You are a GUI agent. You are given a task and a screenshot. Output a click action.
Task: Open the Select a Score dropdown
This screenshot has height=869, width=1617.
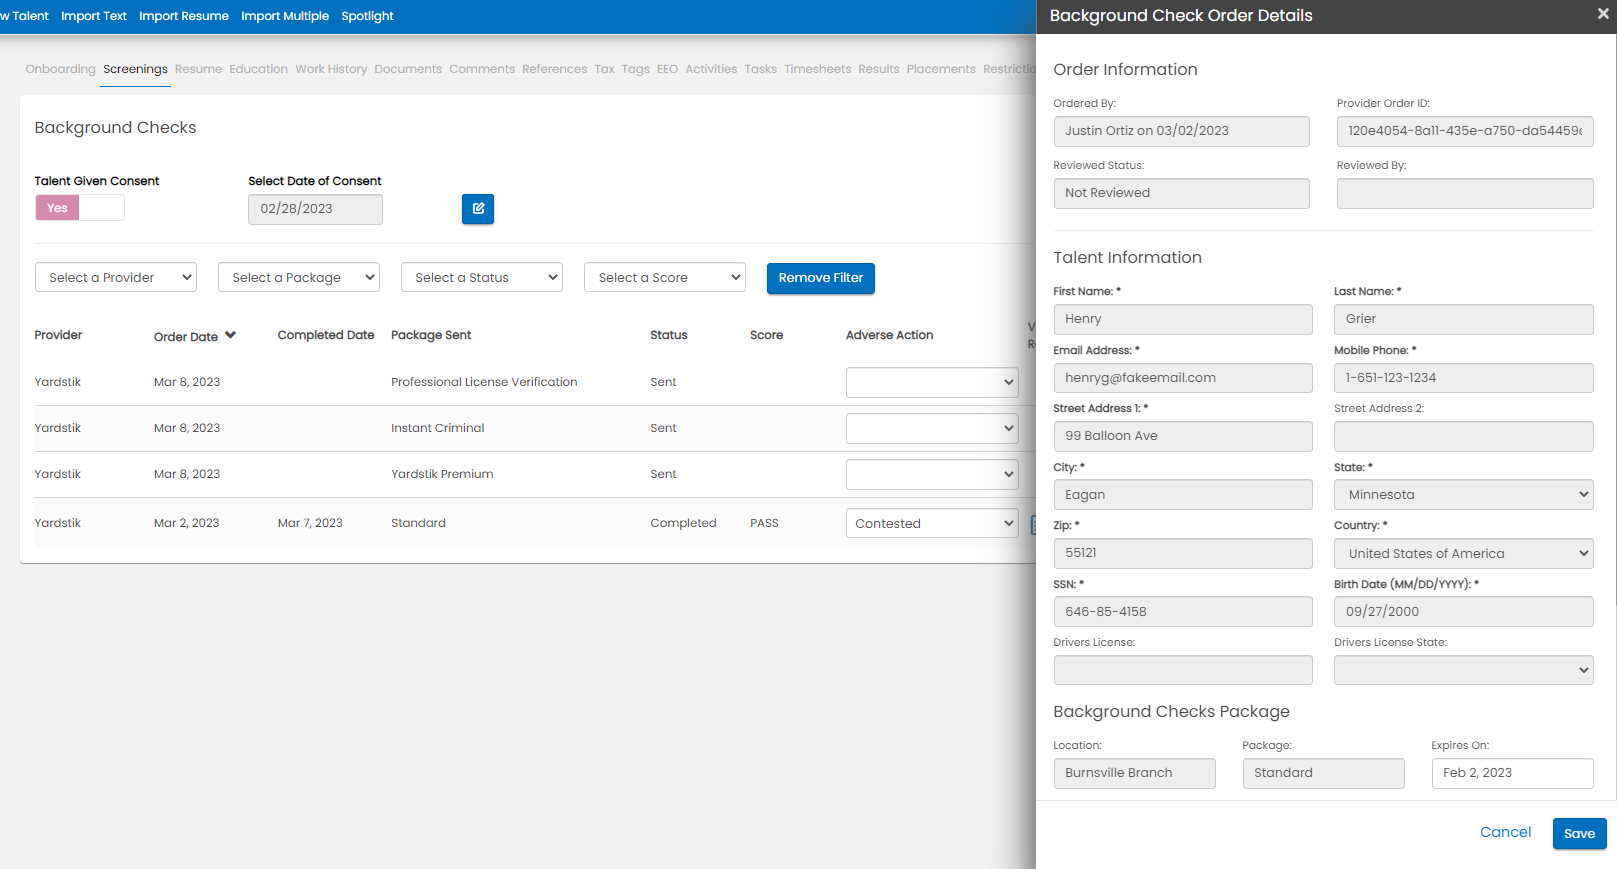tap(665, 278)
